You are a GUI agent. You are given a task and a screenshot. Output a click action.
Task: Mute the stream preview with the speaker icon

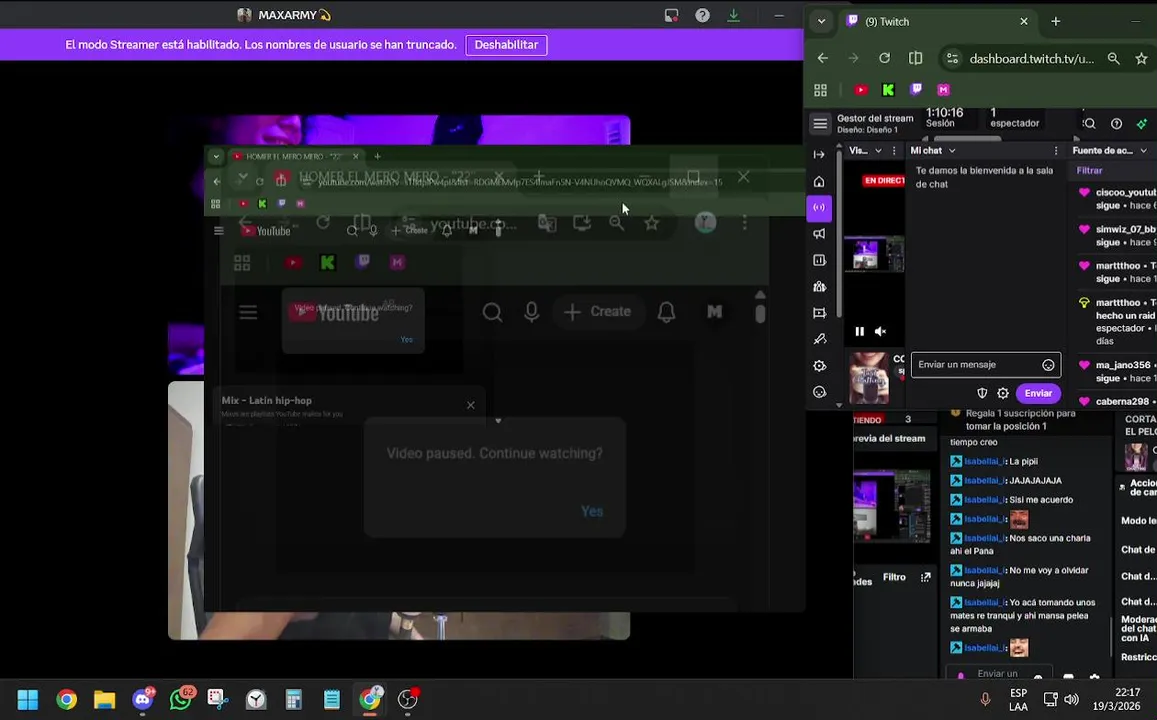pyautogui.click(x=880, y=332)
